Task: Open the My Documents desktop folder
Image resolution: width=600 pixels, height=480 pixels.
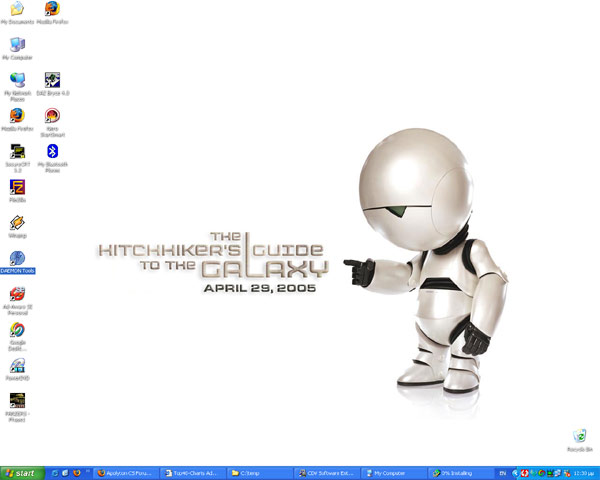Action: click(x=17, y=11)
